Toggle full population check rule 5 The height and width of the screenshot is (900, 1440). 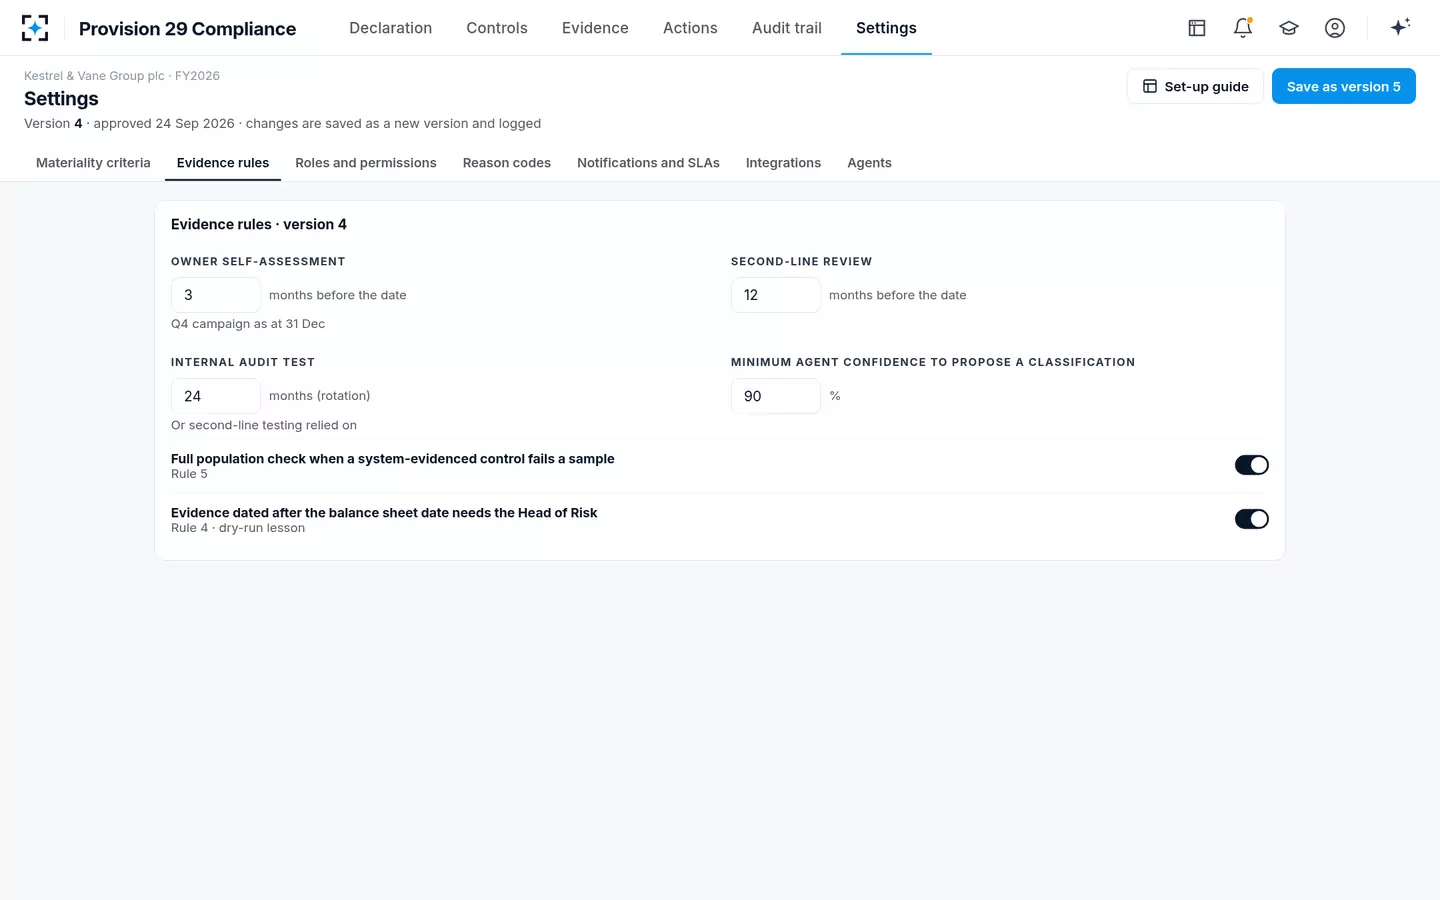(1252, 465)
